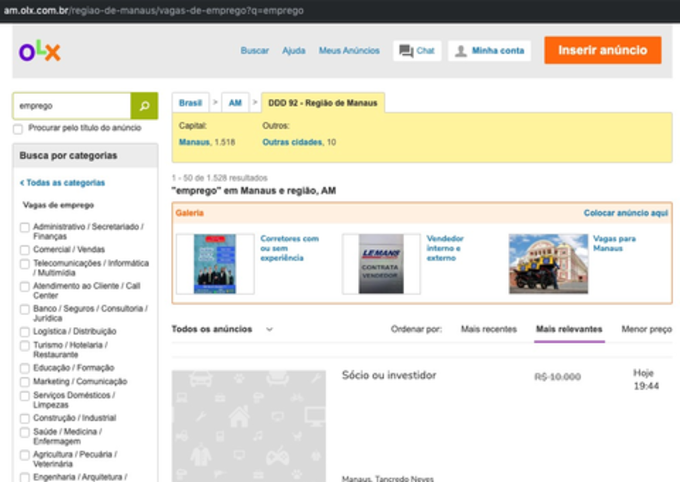Open the Corretores gallery ad thumbnail

point(214,264)
